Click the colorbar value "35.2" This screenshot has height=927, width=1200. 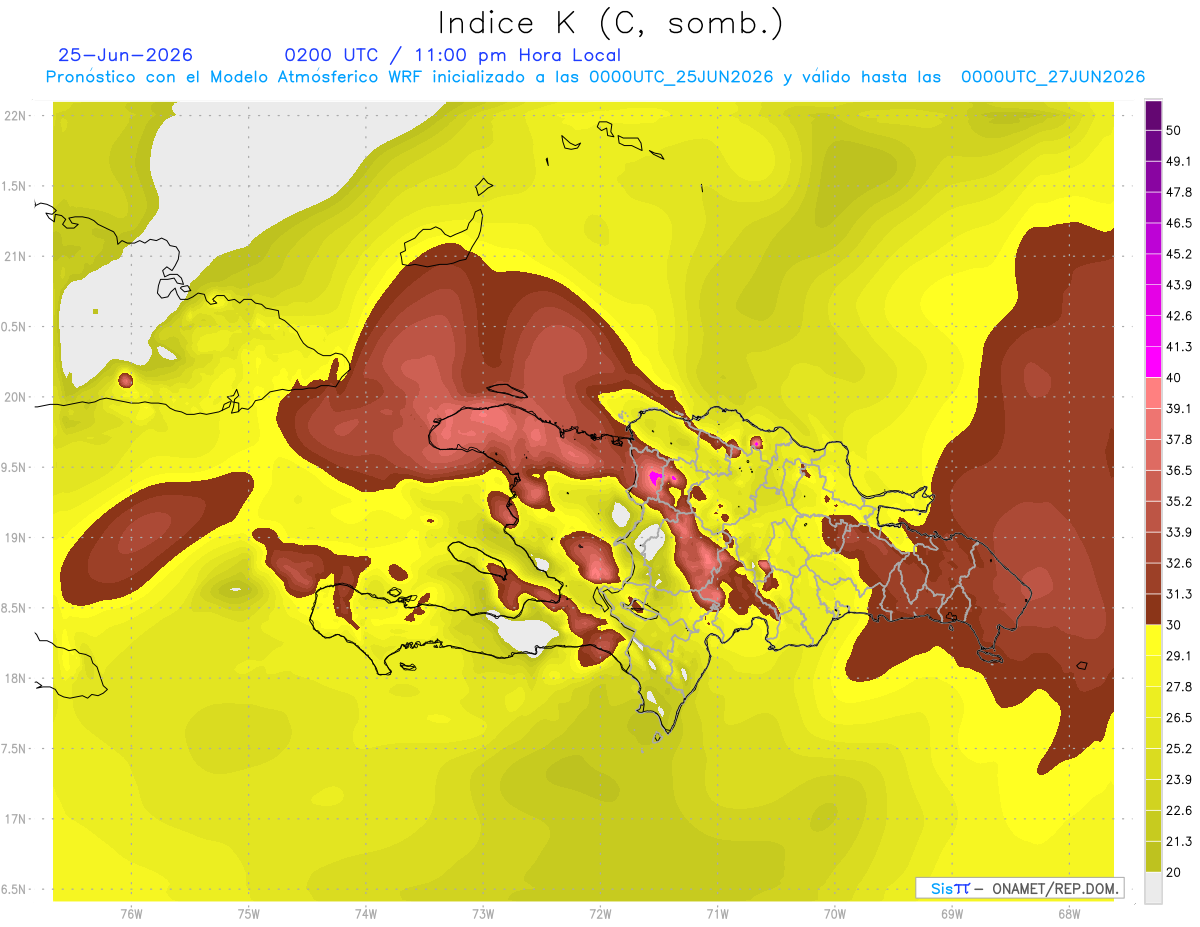point(1178,501)
